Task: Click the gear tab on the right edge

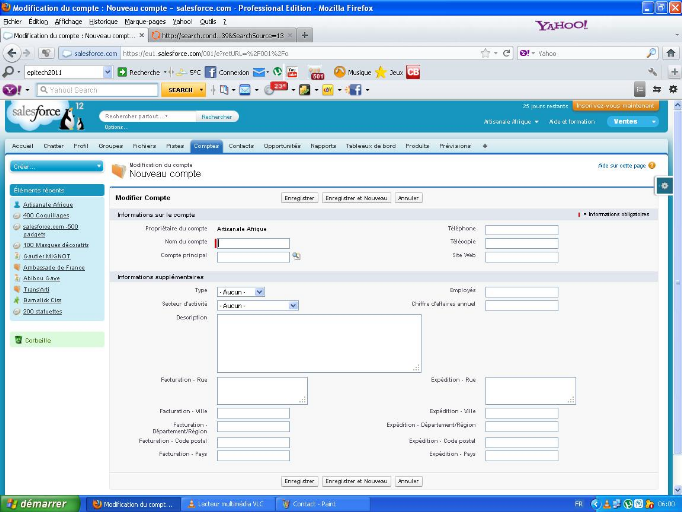Action: pyautogui.click(x=665, y=186)
